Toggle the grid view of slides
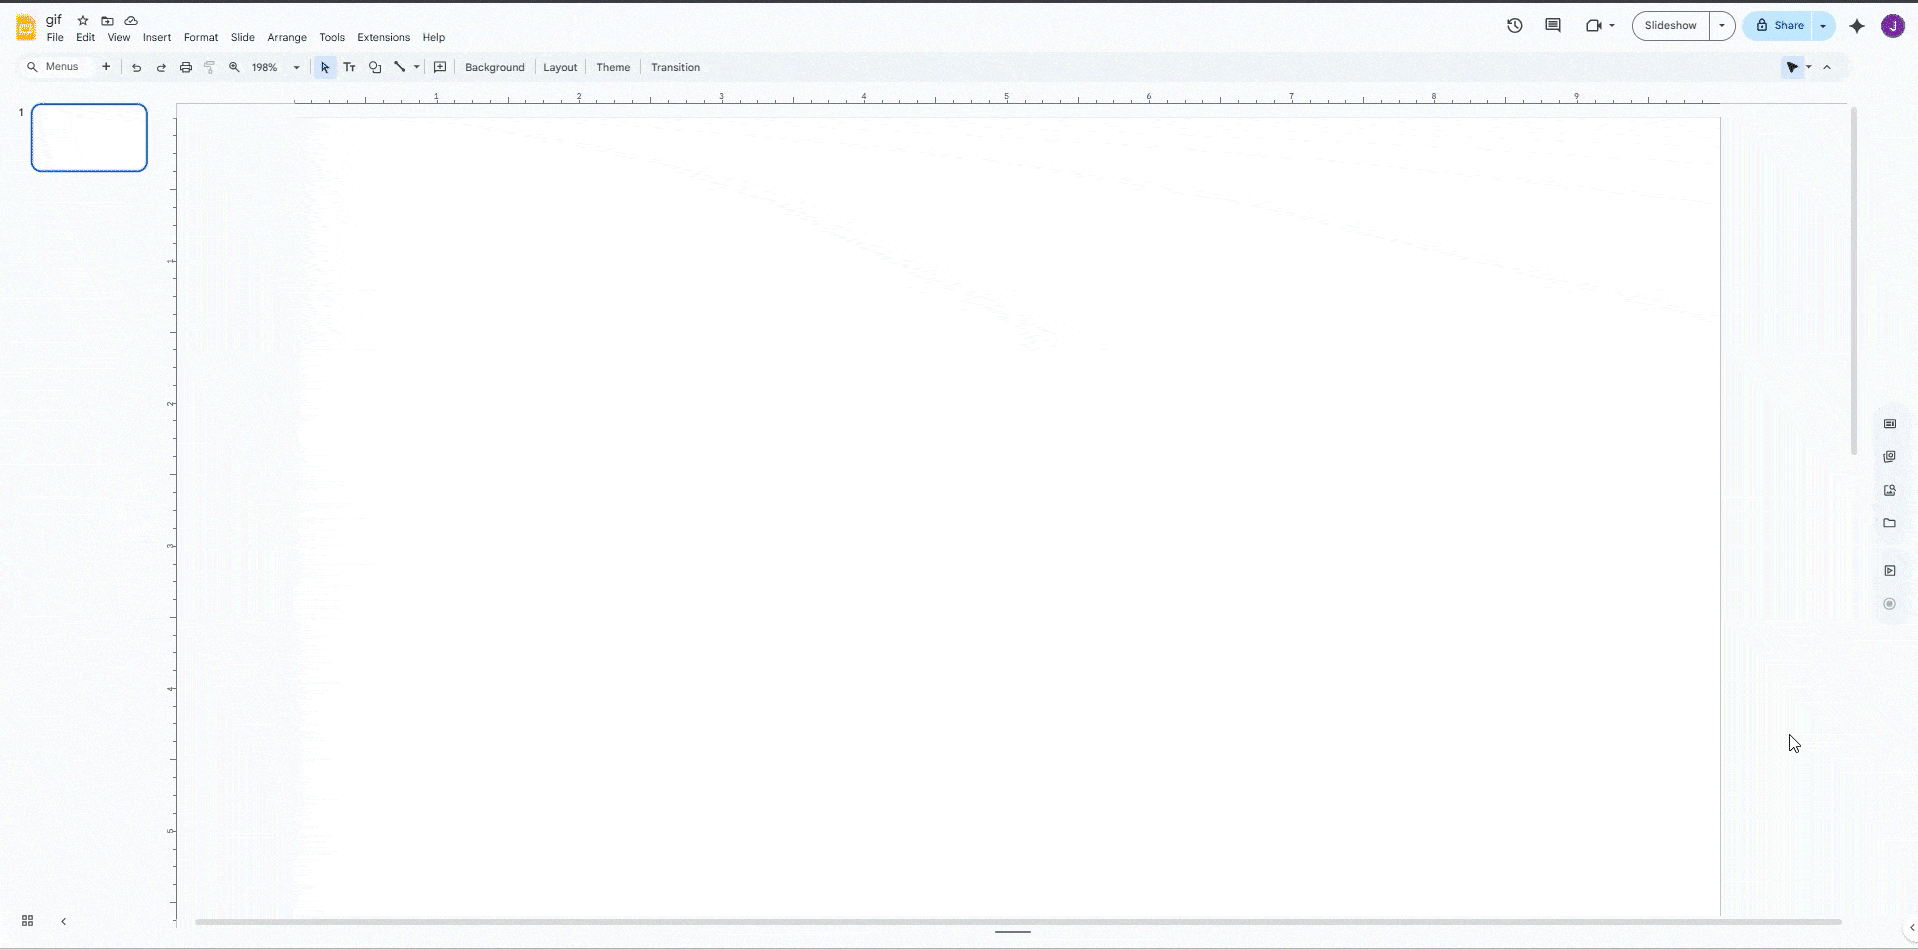Image resolution: width=1918 pixels, height=950 pixels. 26,920
